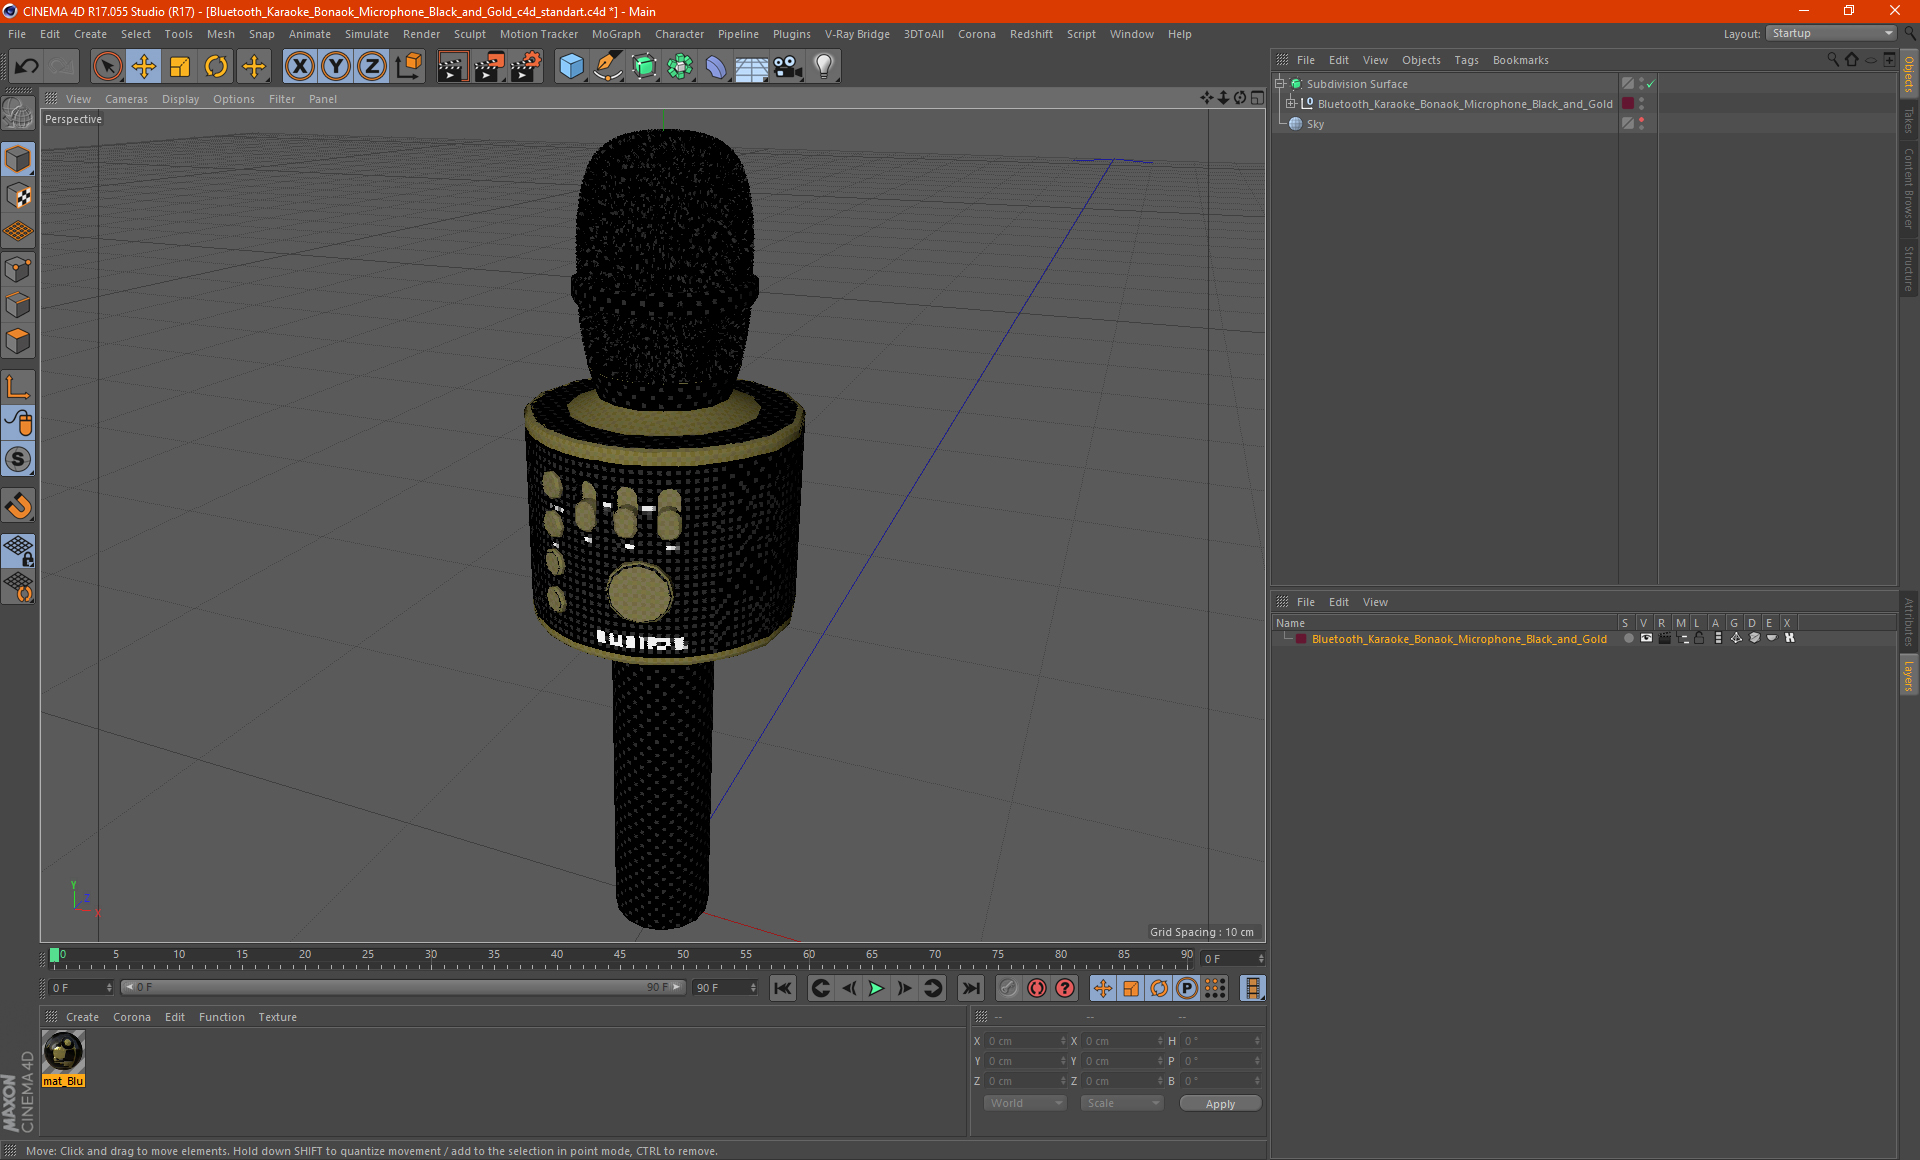Click the Coordinate System icon
This screenshot has height=1160, width=1920.
click(408, 66)
